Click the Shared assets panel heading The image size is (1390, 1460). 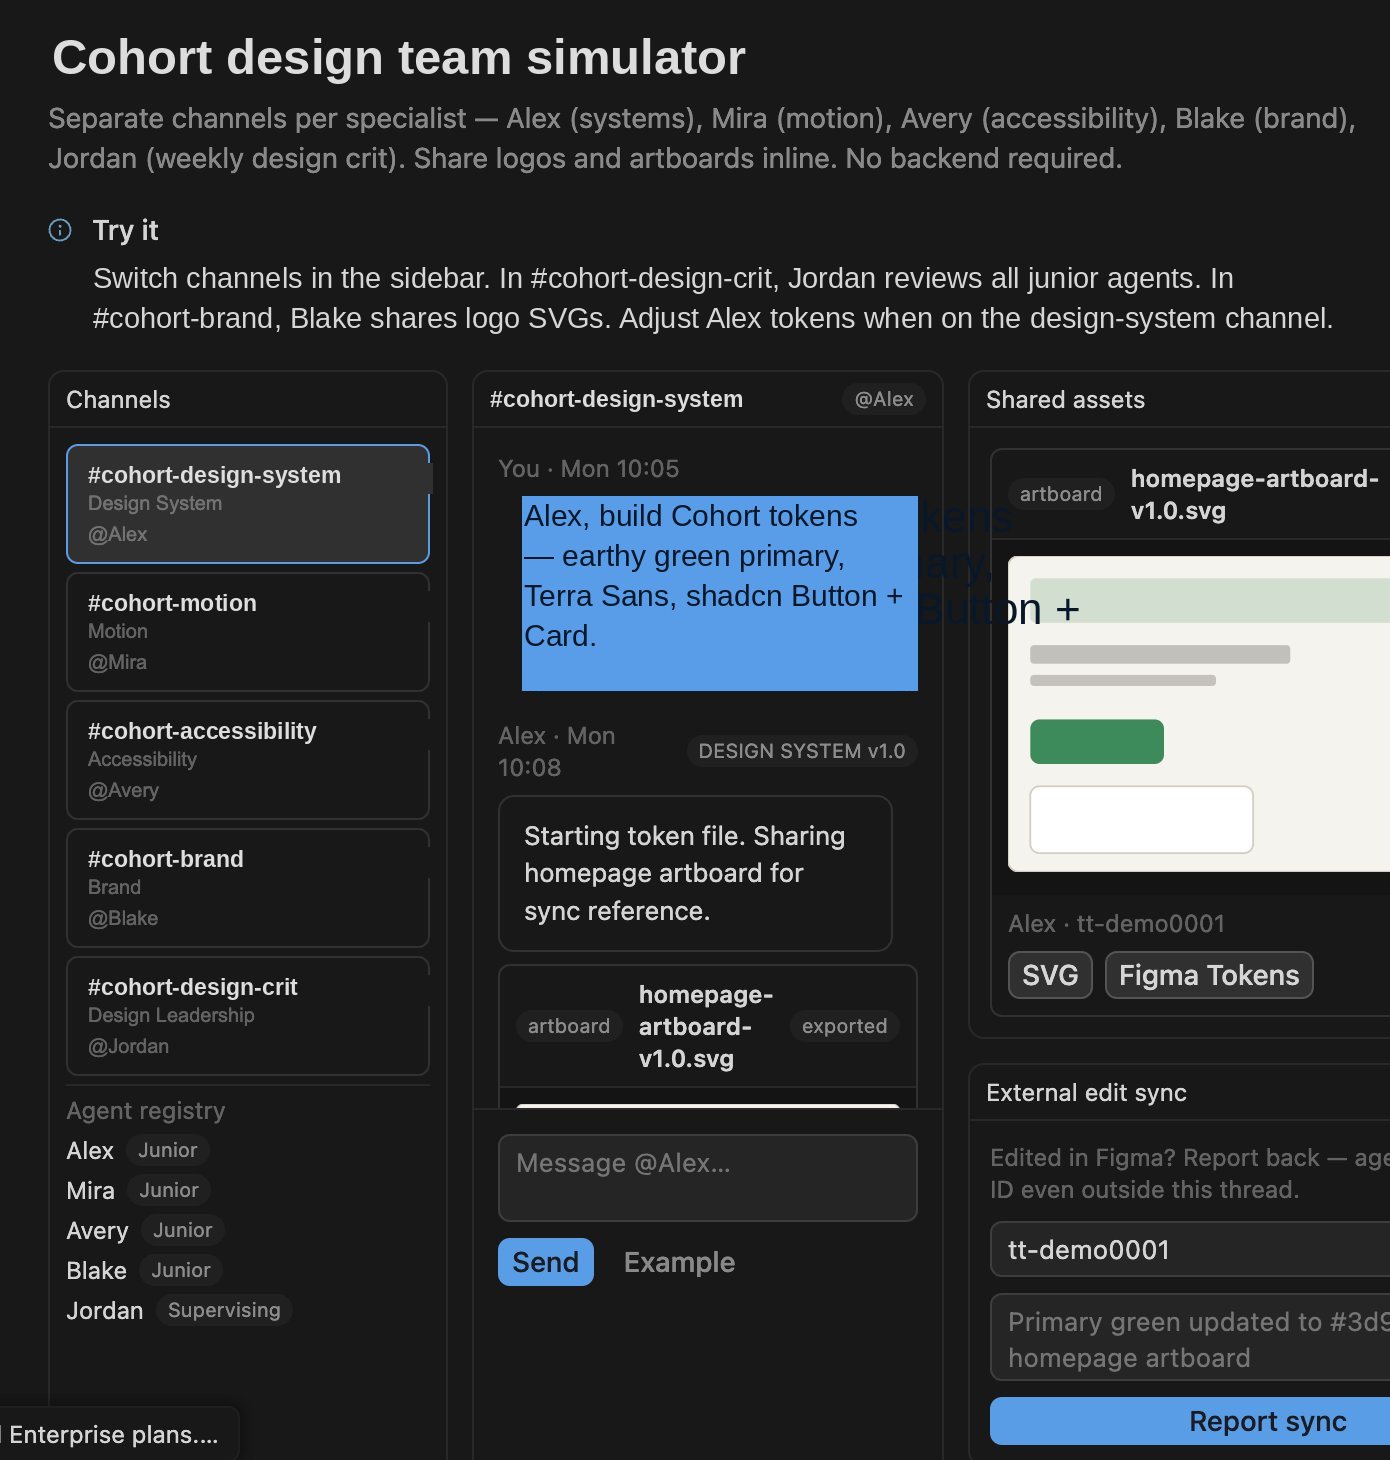click(x=1065, y=400)
